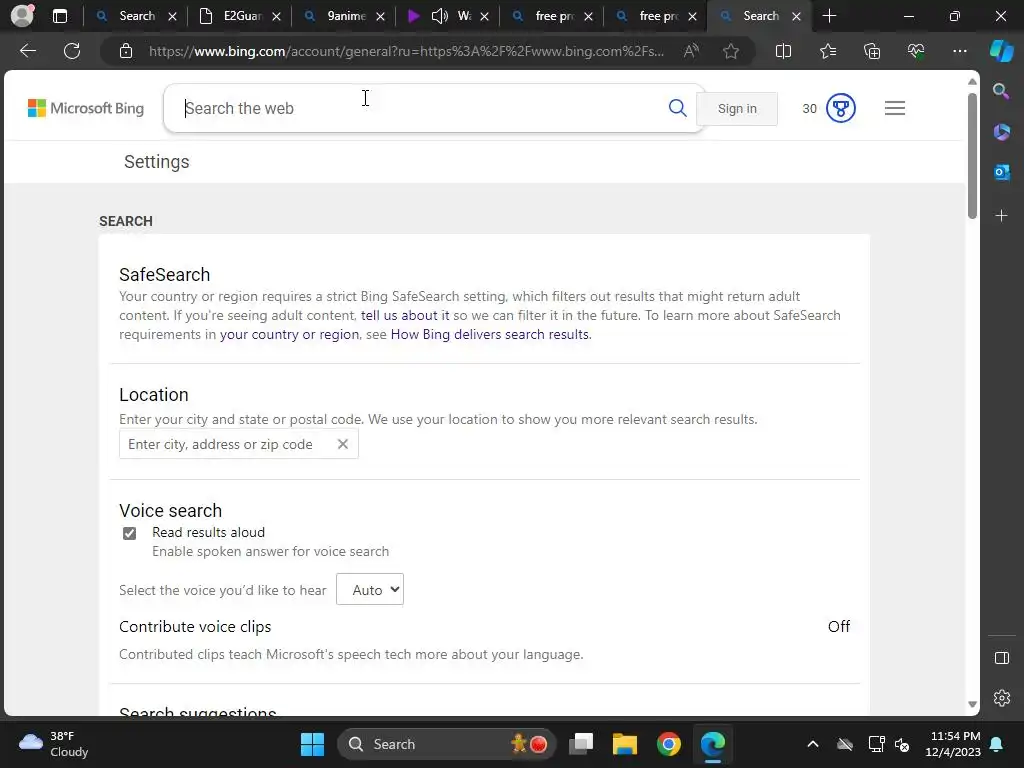1024x768 pixels.
Task: Go to Microsoft Bing home logo
Action: 86,108
